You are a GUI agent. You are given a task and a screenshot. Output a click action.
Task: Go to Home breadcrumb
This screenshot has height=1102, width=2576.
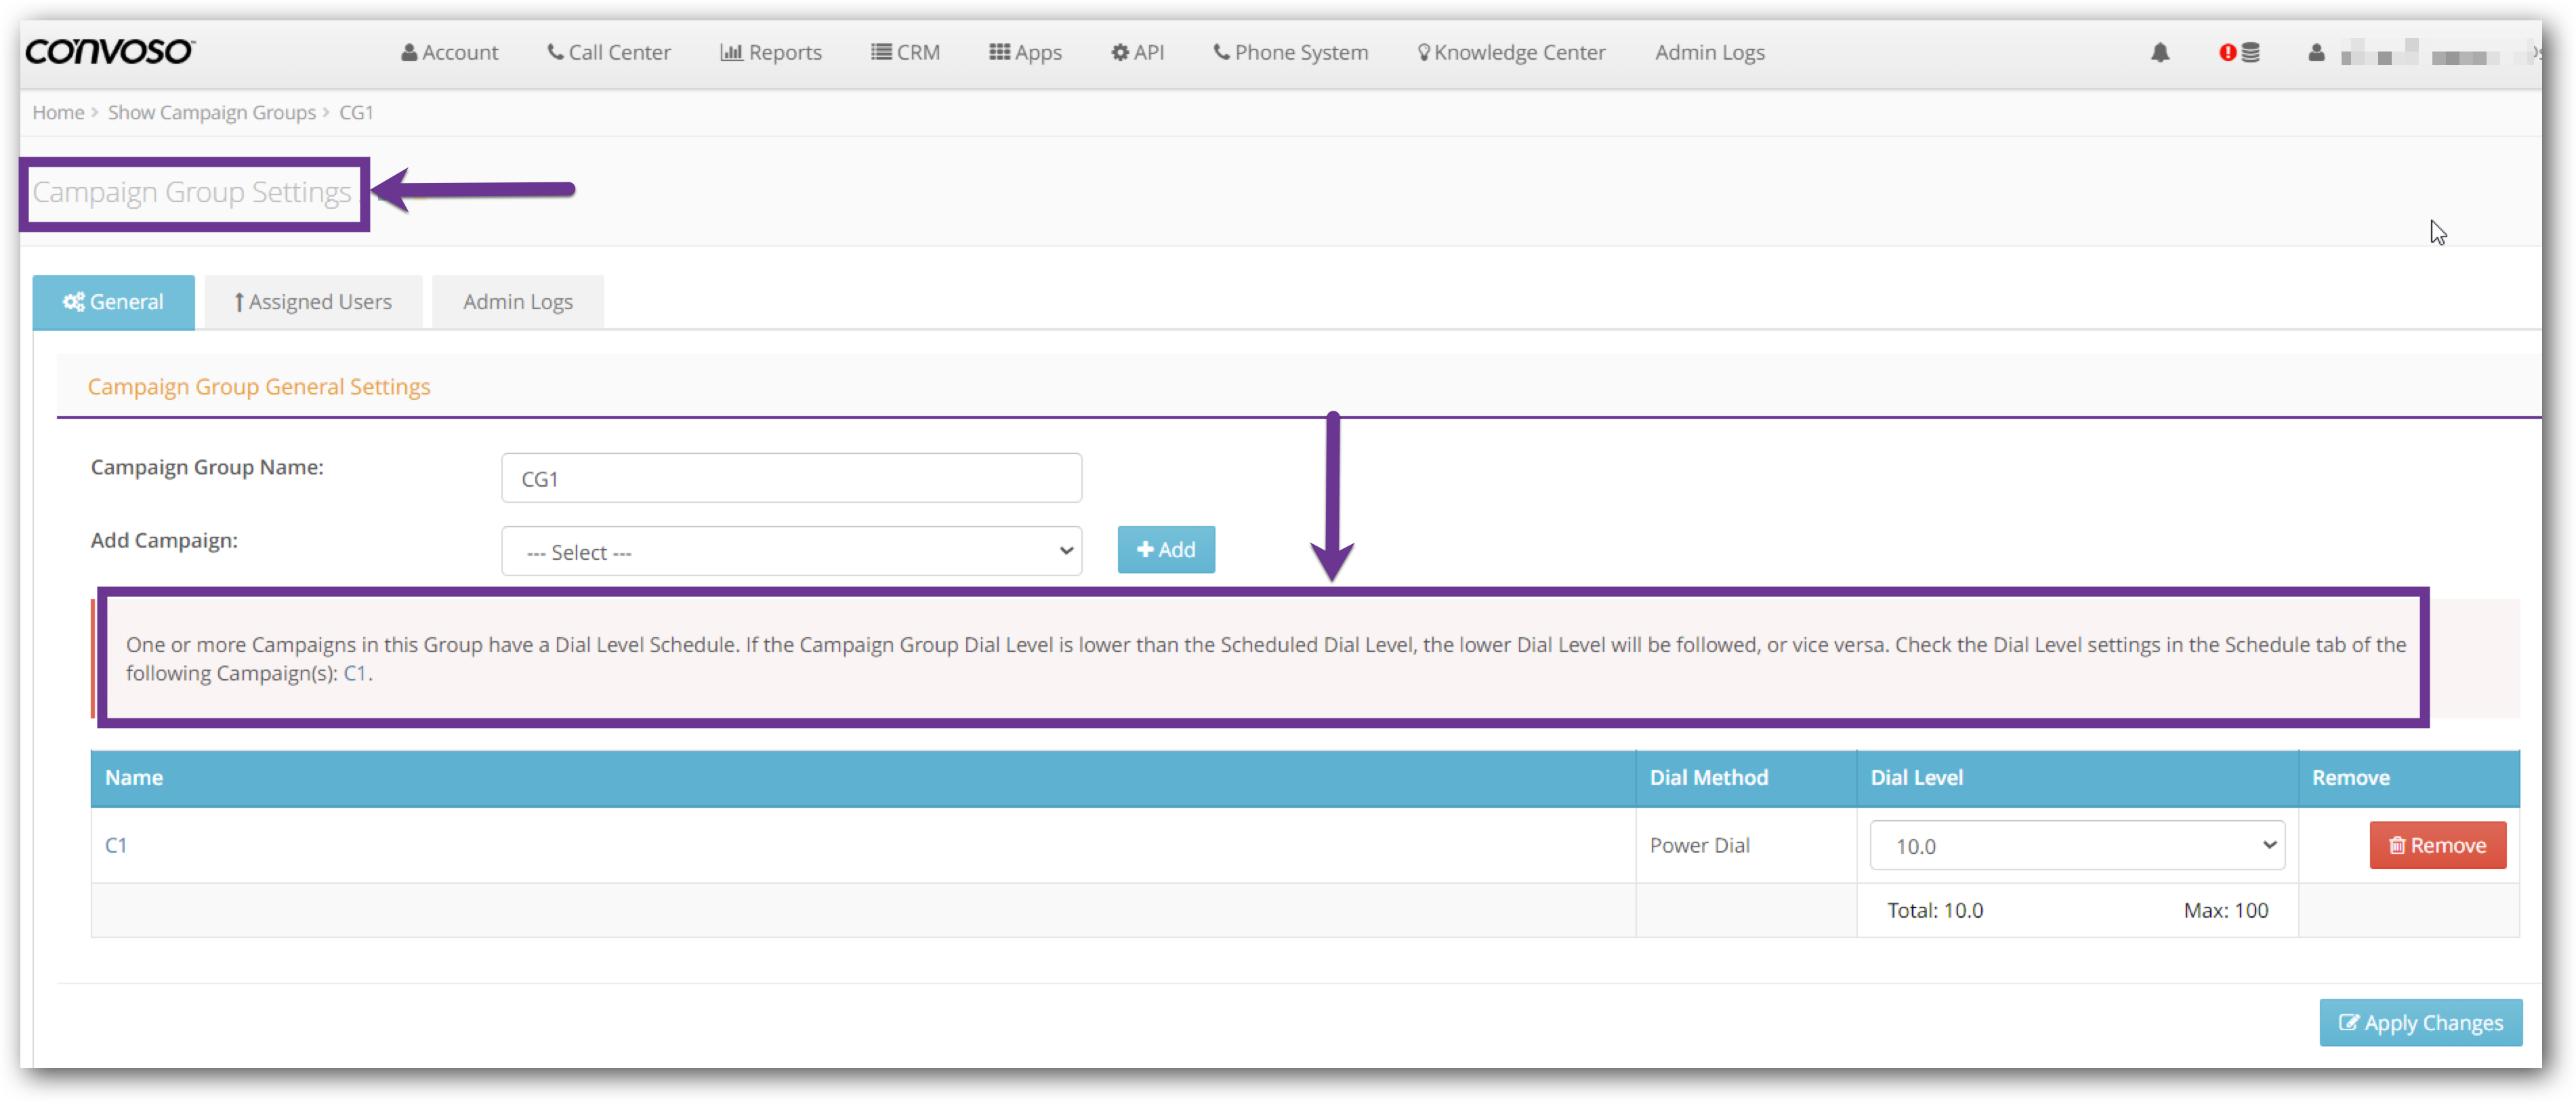coord(58,112)
